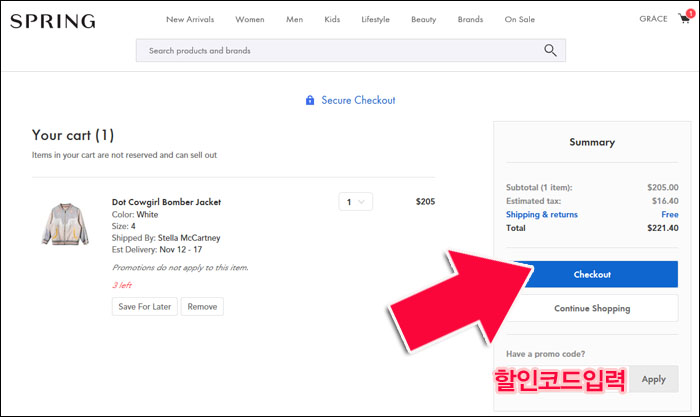
Task: Open the Beauty menu
Action: 424,19
